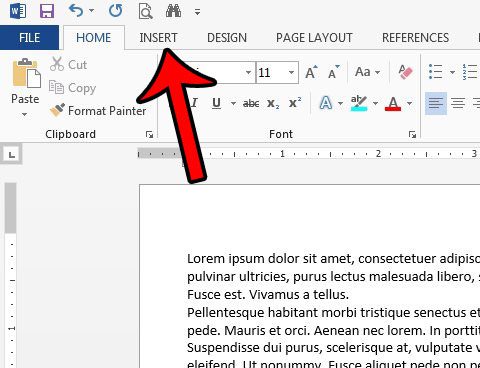The height and width of the screenshot is (368, 480).
Task: Apply the text highlight color
Action: 359,103
